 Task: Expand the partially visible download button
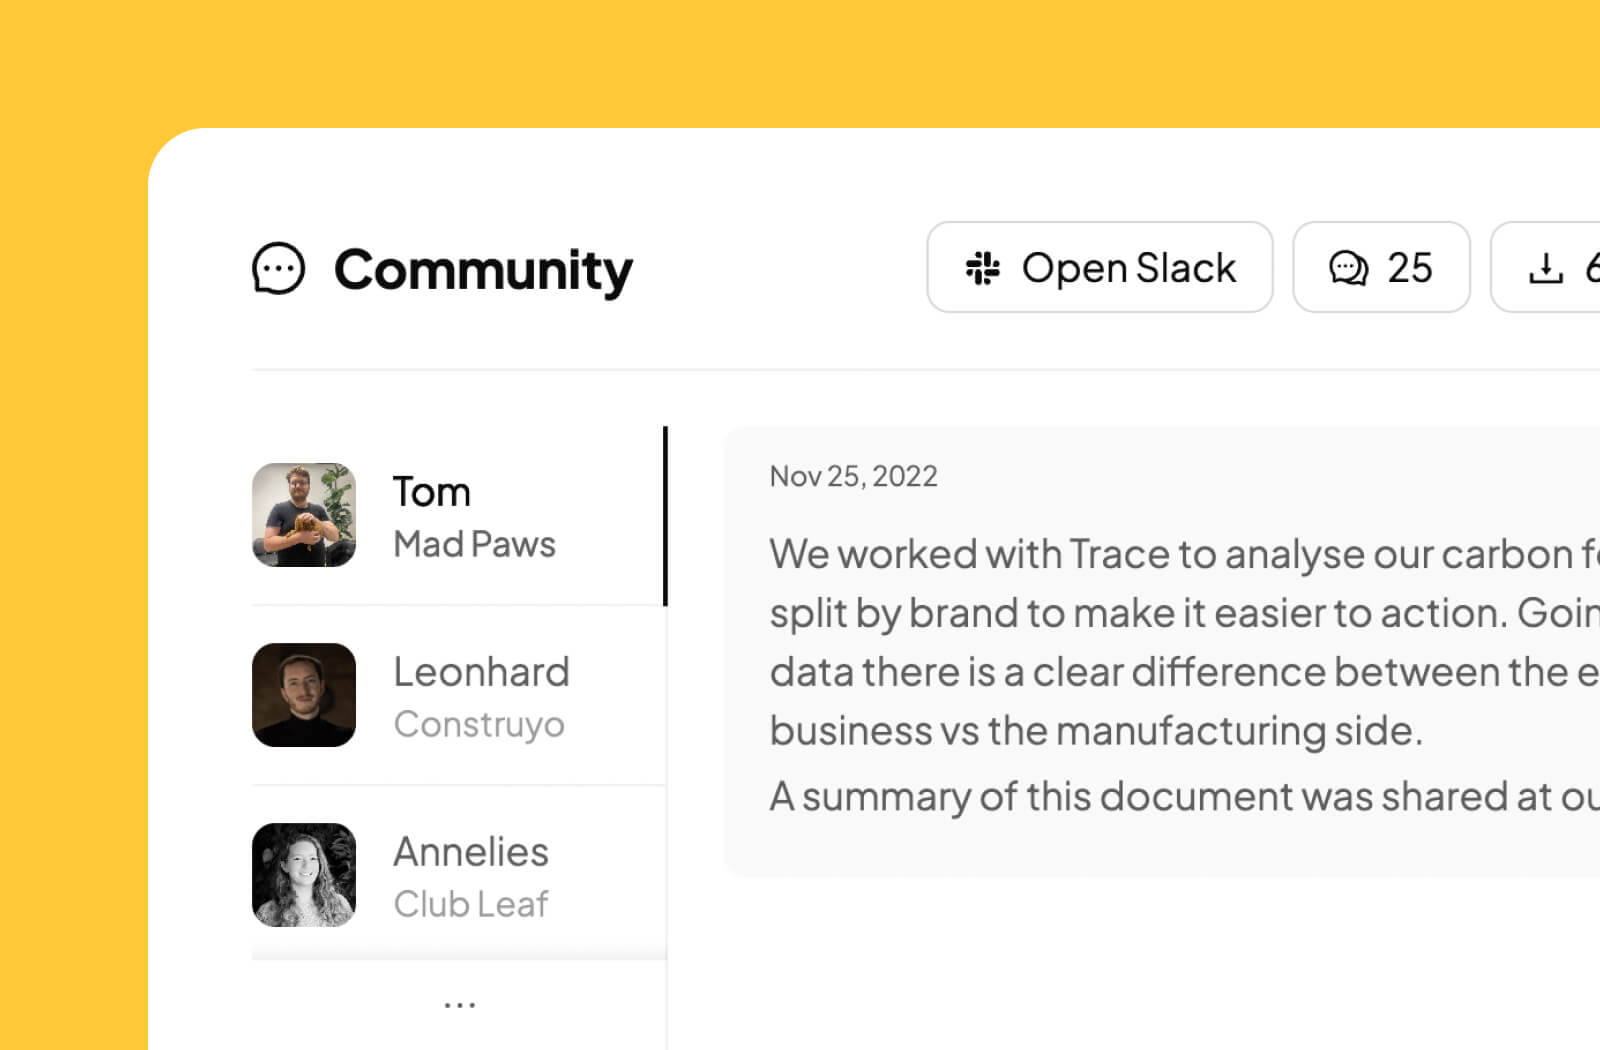[x=1560, y=267]
